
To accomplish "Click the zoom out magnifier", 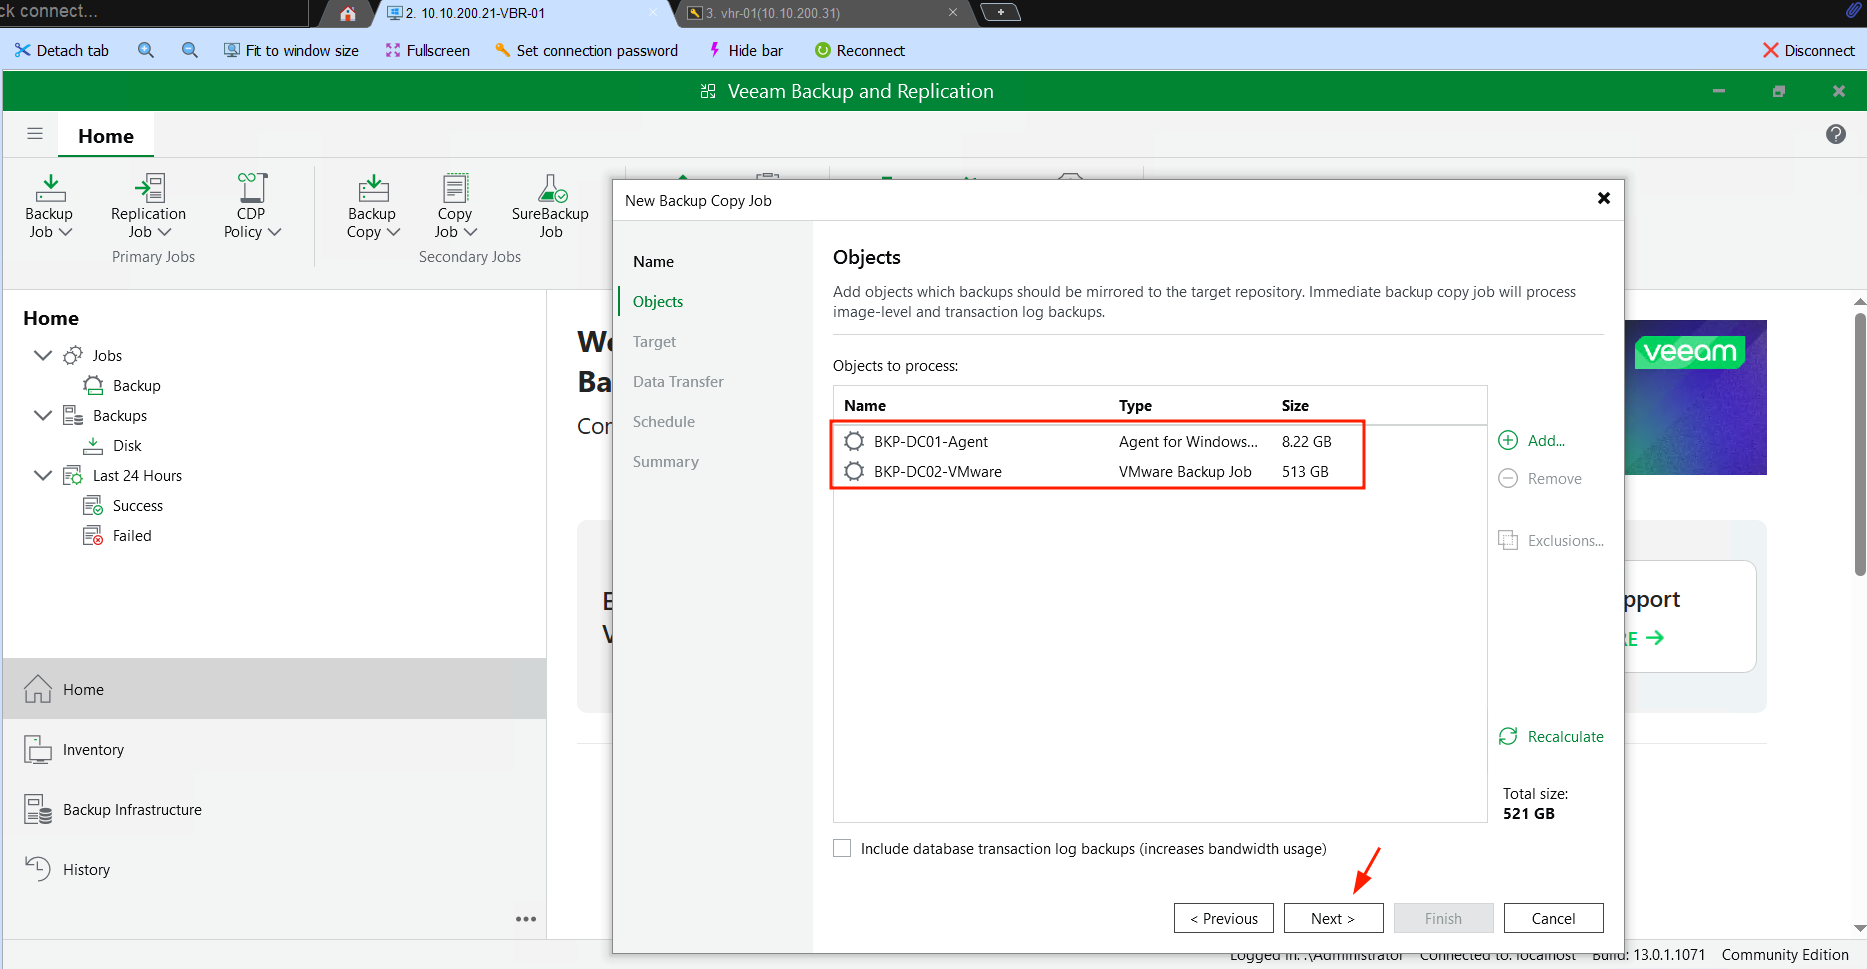I will (190, 50).
